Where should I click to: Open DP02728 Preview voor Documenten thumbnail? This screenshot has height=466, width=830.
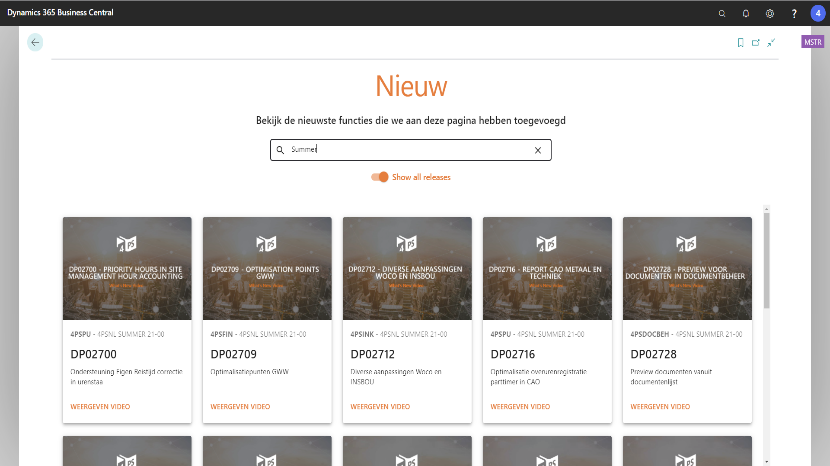click(x=687, y=268)
